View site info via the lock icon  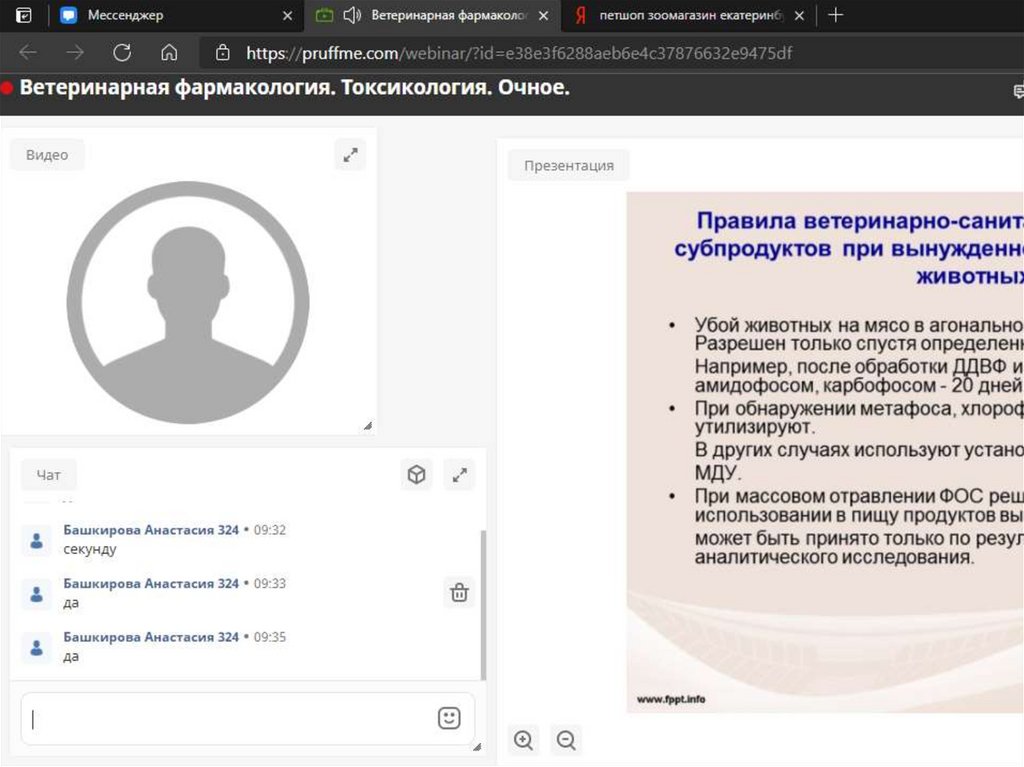(x=223, y=53)
